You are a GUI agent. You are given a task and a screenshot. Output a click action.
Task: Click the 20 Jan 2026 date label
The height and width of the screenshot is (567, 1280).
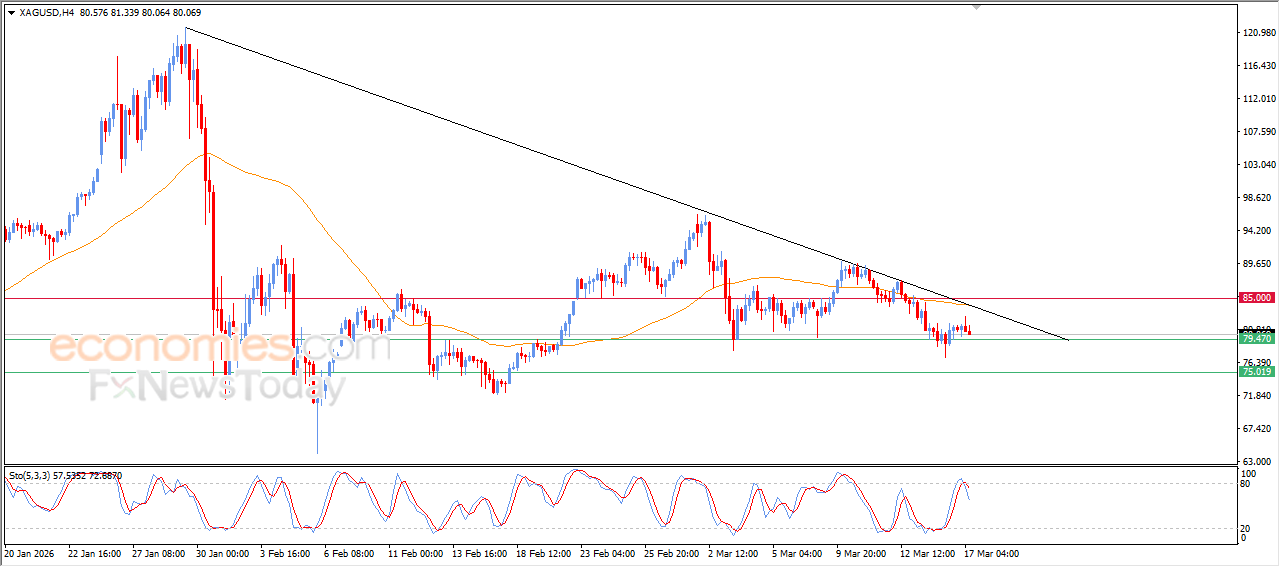pyautogui.click(x=30, y=552)
